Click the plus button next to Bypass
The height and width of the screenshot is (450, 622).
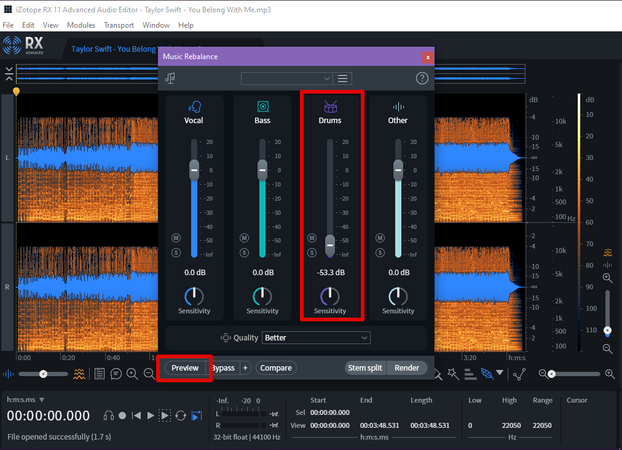click(246, 368)
